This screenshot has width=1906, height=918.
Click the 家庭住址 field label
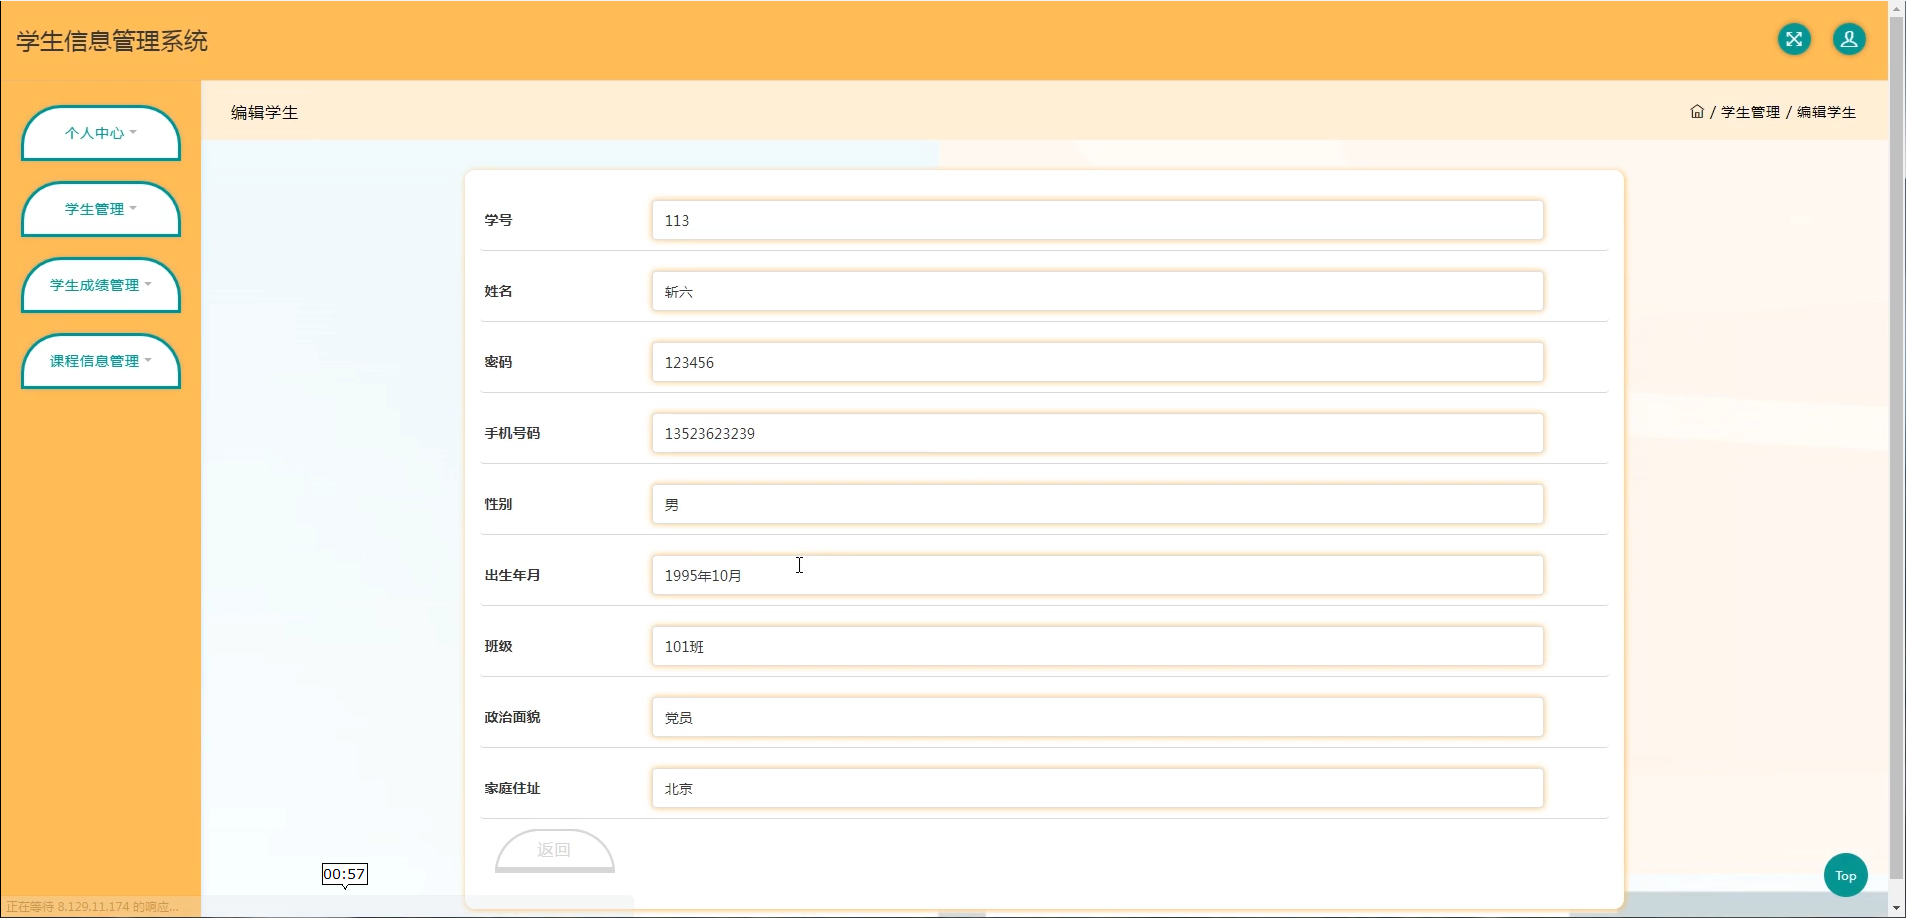pos(512,788)
